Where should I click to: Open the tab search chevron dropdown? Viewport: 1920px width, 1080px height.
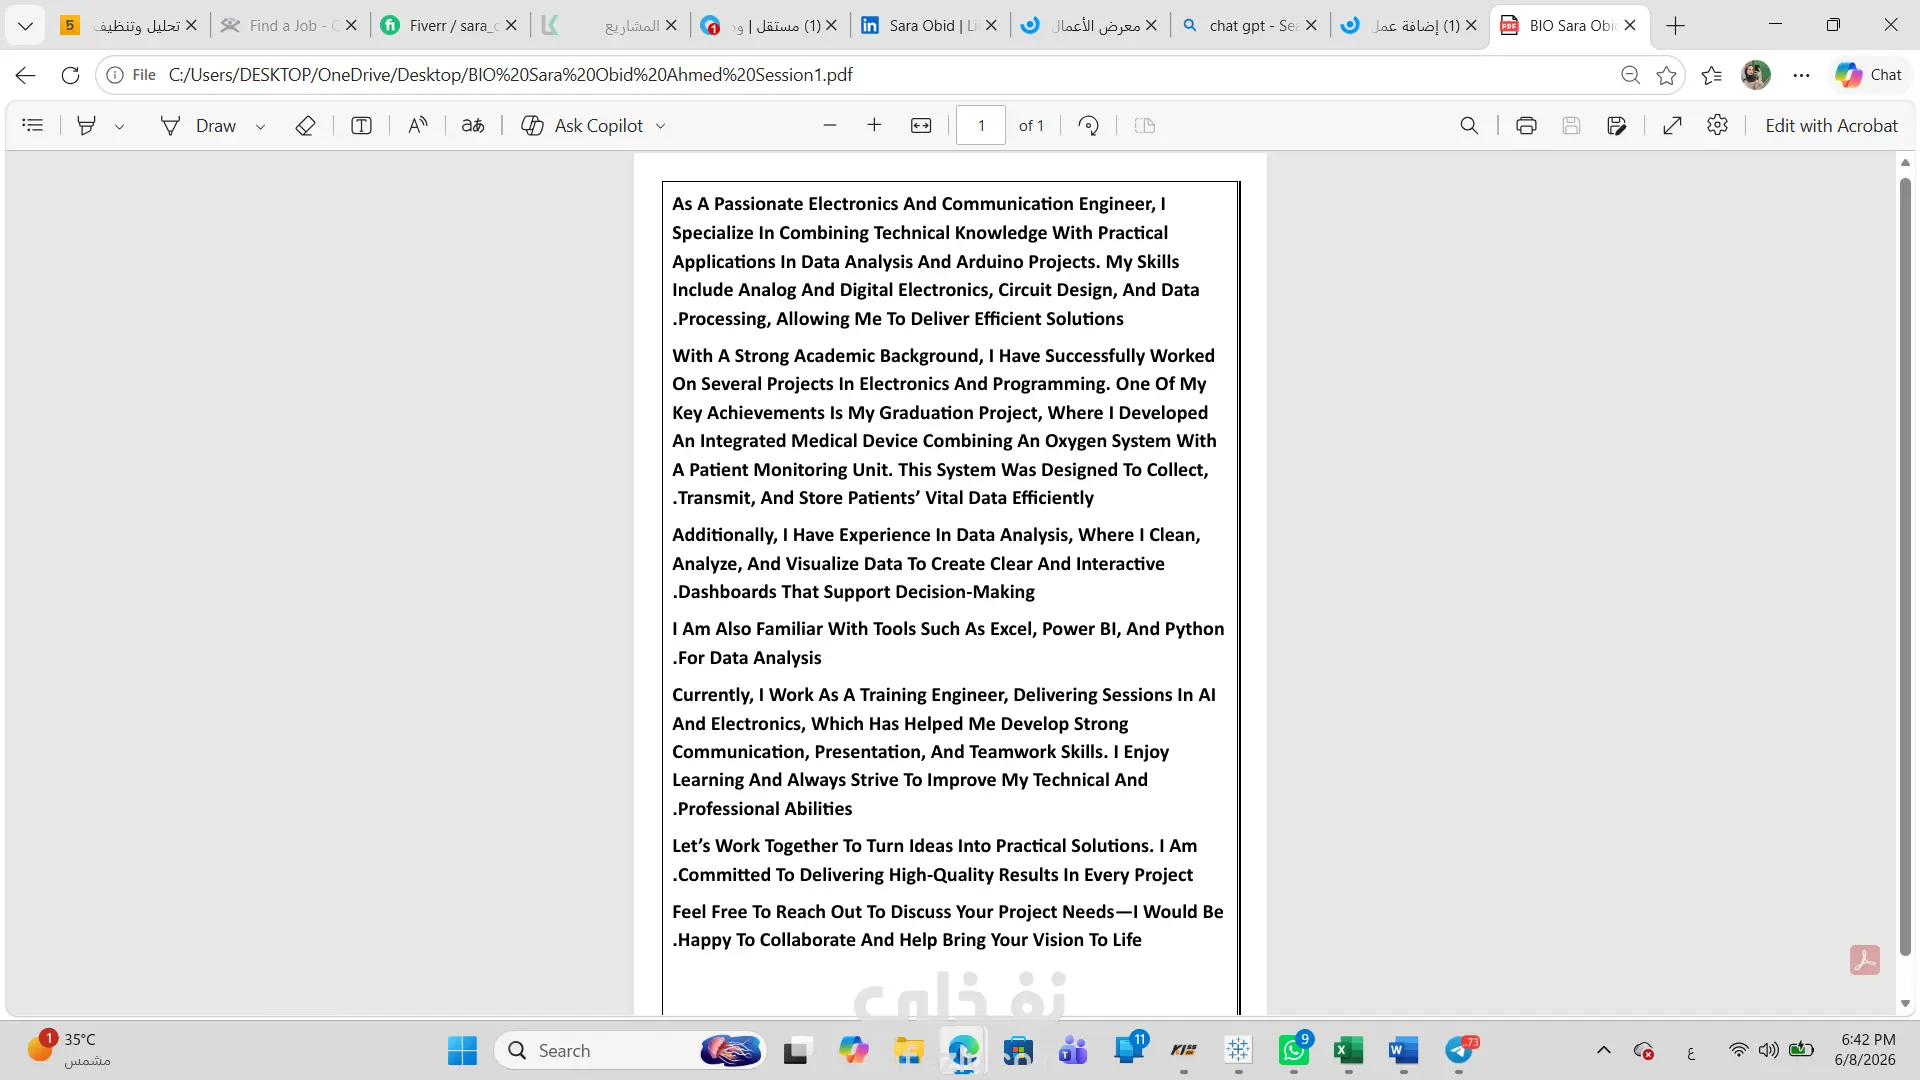pos(26,25)
